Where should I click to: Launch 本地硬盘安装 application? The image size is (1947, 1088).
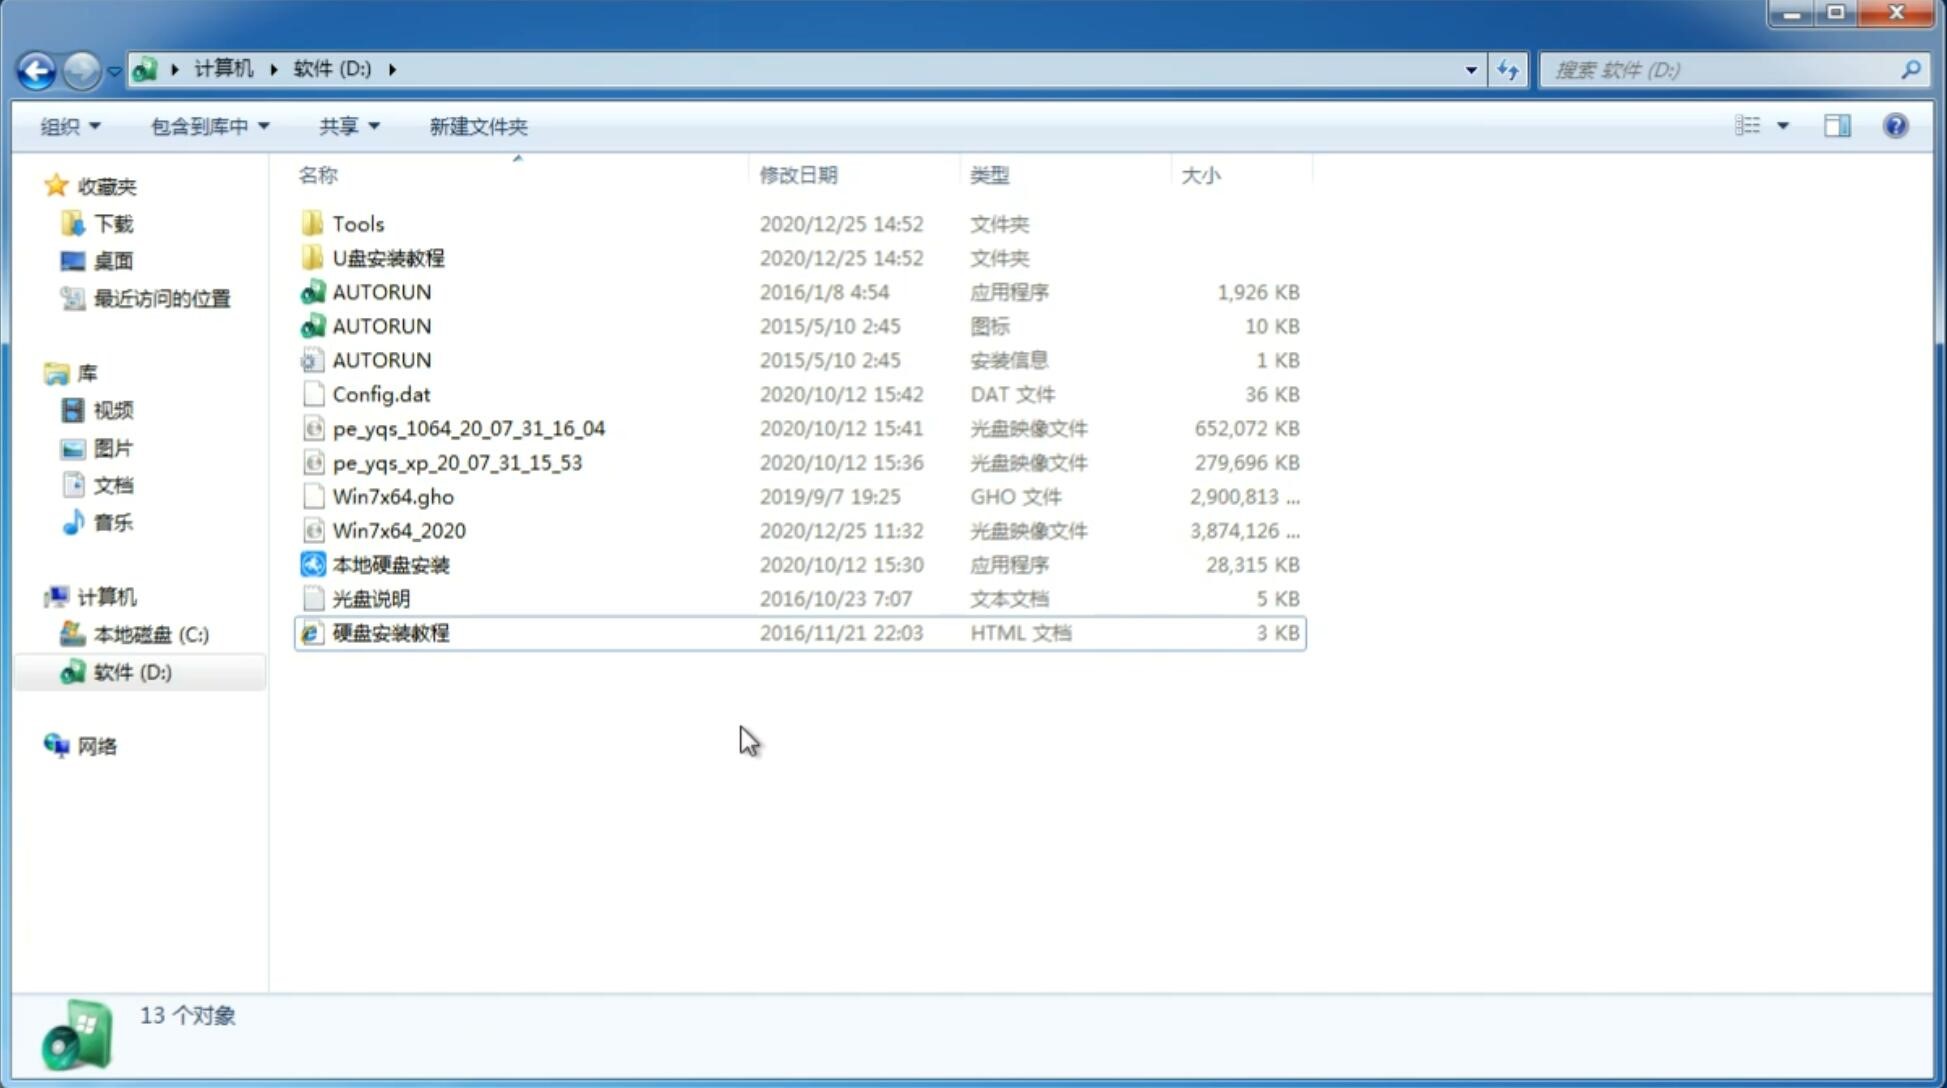388,564
